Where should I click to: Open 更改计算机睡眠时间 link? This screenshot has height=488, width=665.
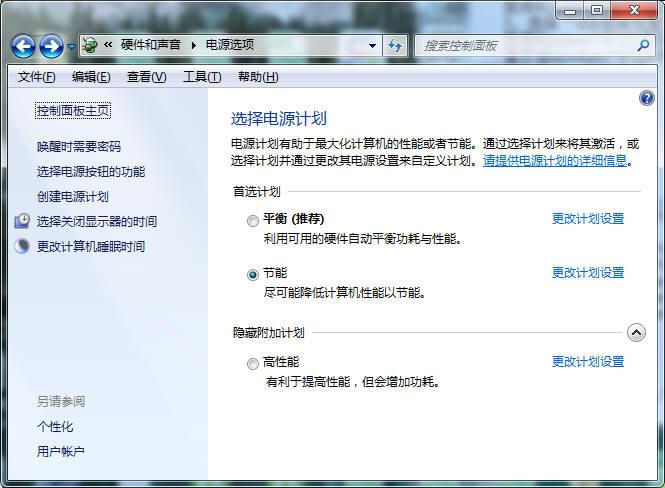point(91,246)
